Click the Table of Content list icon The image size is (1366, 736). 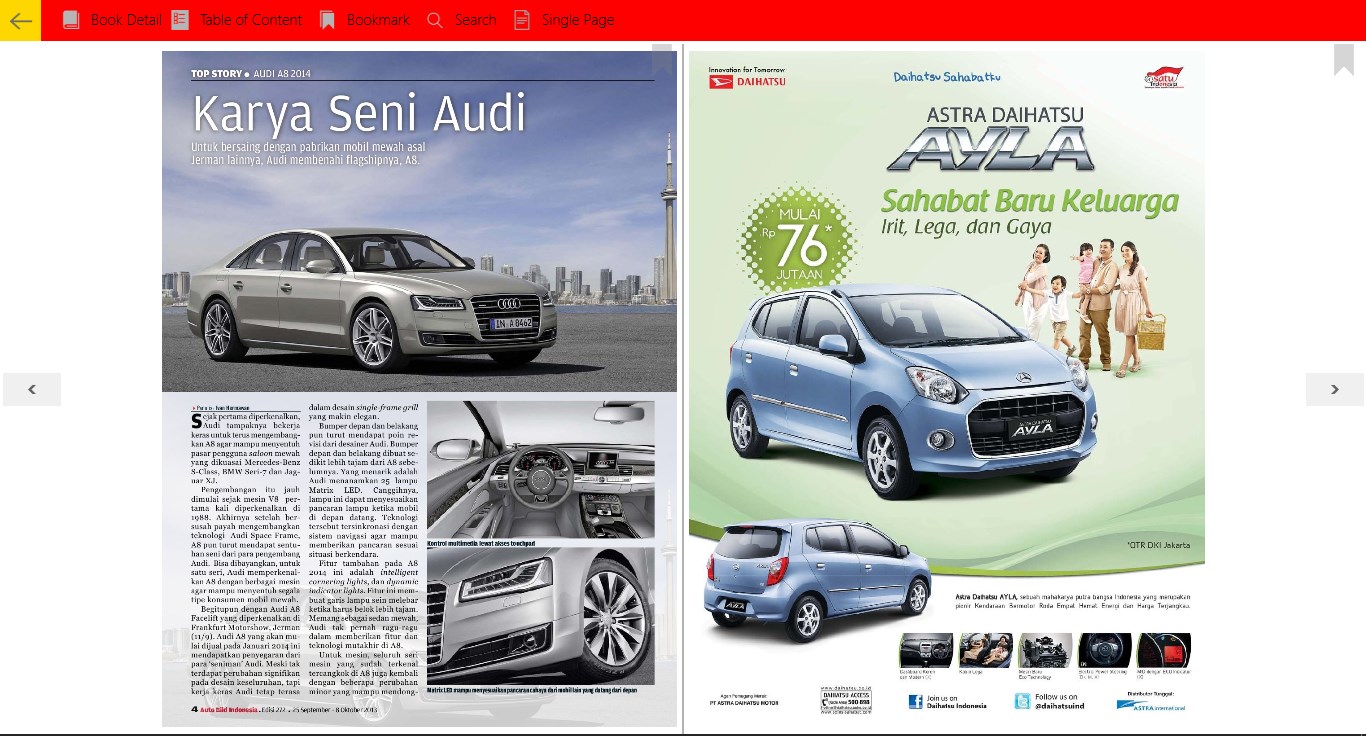[x=180, y=20]
